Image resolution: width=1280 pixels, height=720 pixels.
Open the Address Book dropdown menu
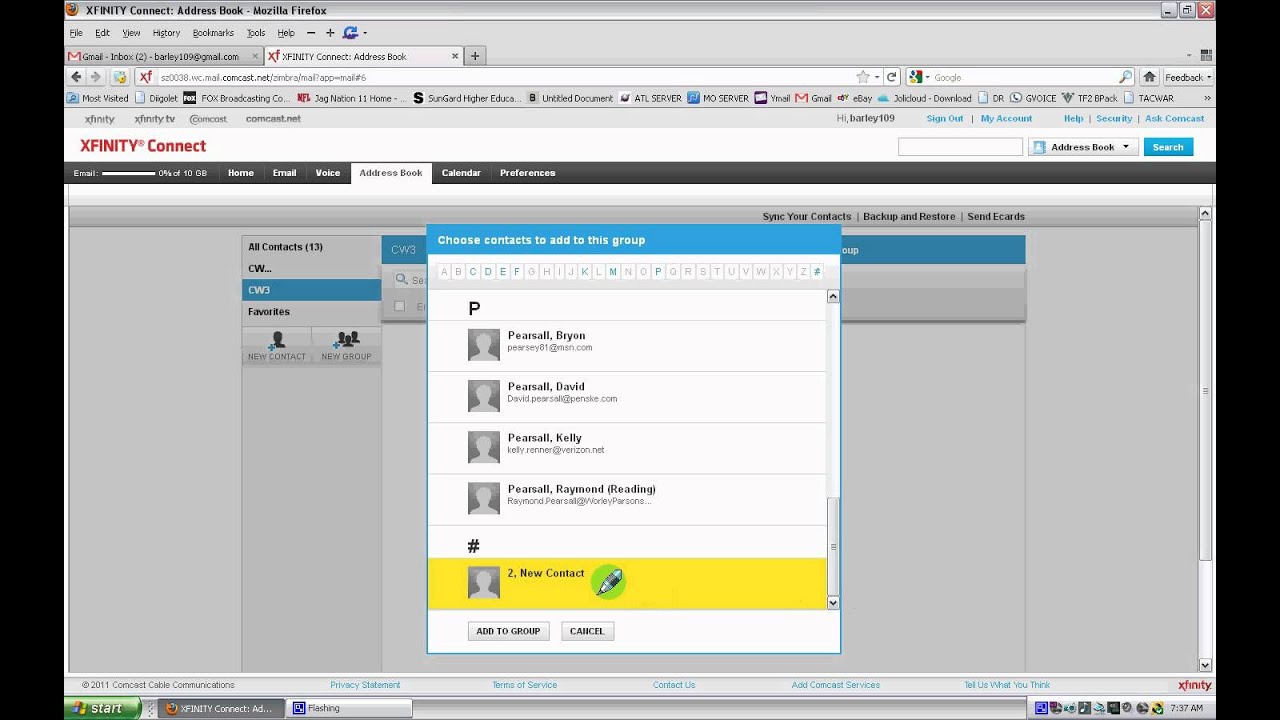point(1124,146)
